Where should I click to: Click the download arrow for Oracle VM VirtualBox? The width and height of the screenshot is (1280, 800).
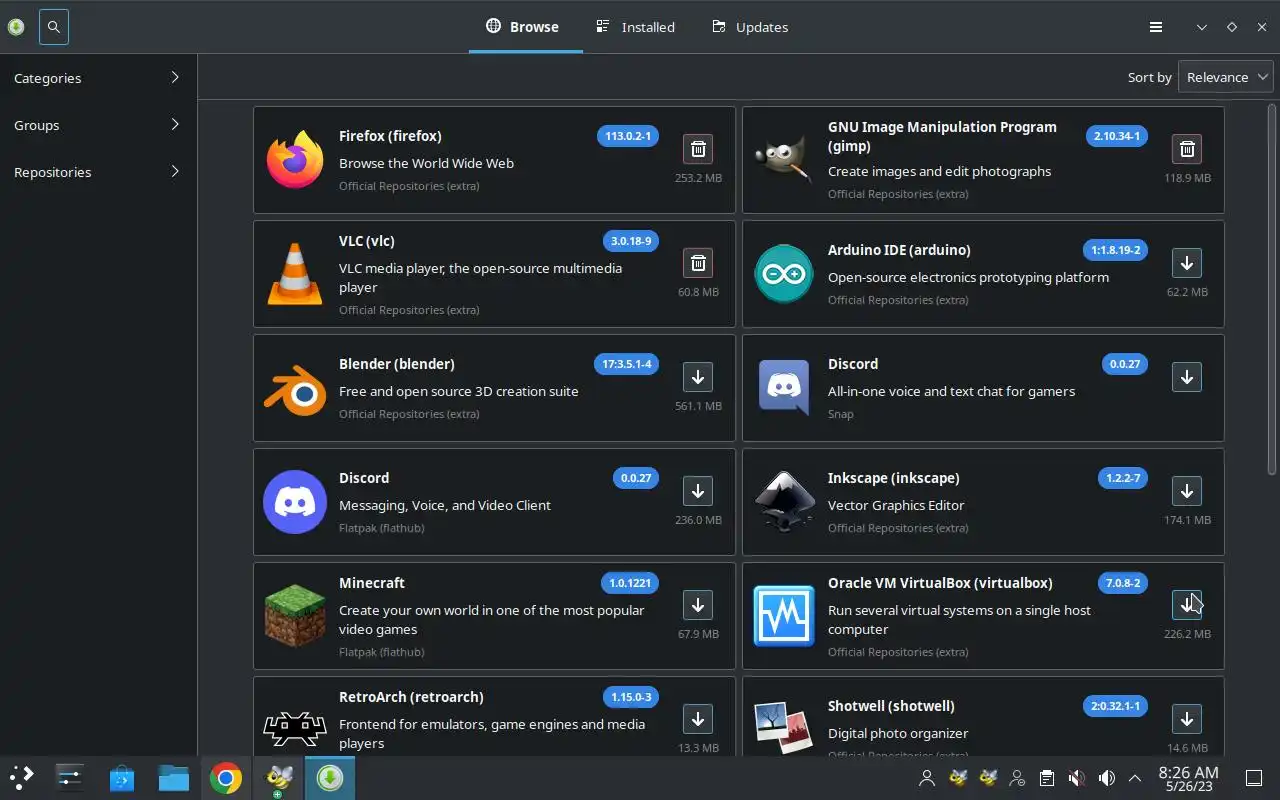pyautogui.click(x=1187, y=605)
